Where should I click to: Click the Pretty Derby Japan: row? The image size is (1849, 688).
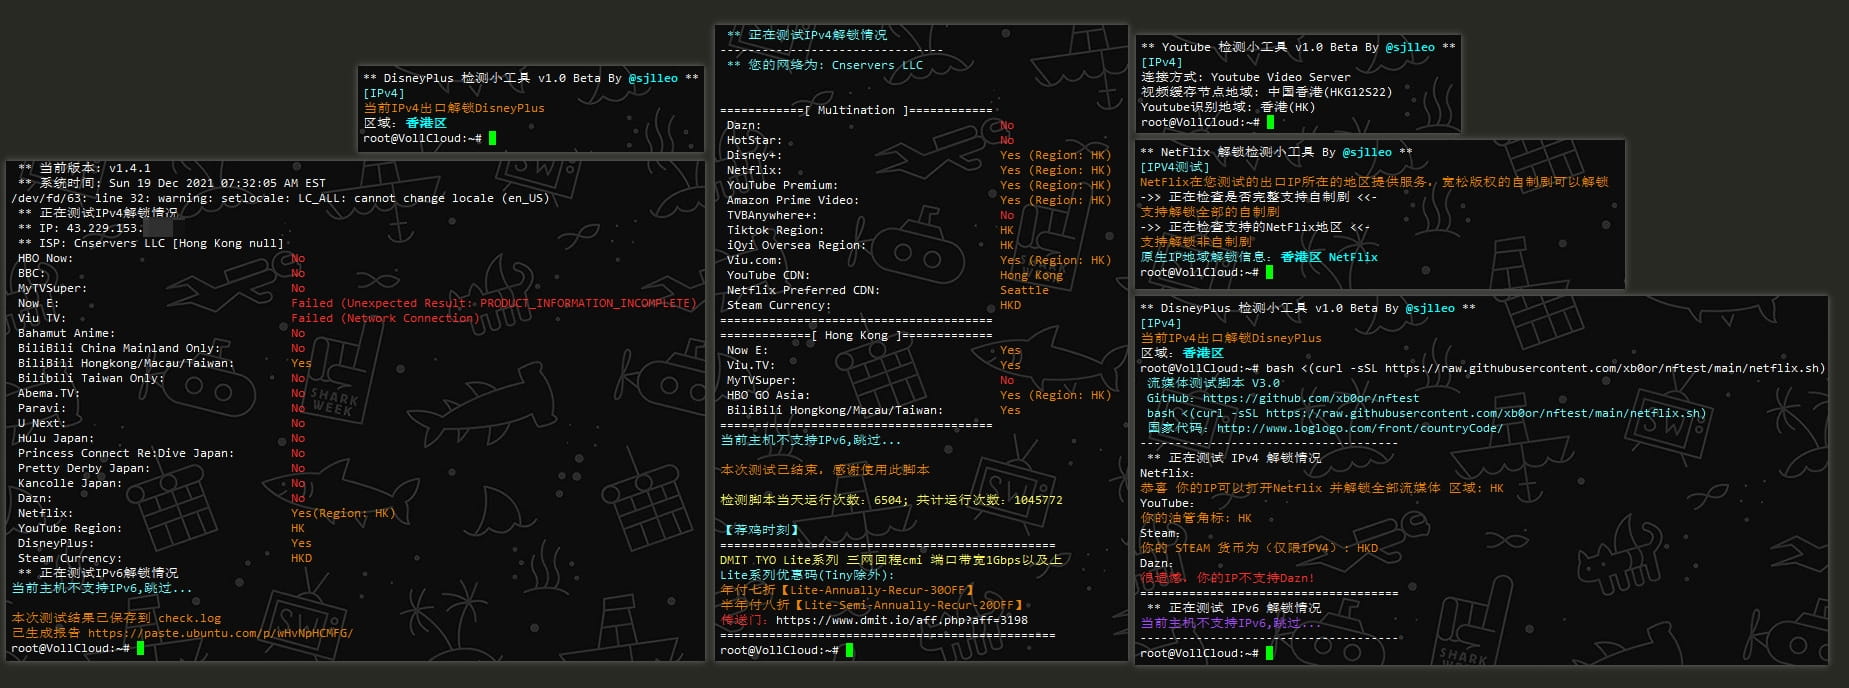tap(161, 468)
